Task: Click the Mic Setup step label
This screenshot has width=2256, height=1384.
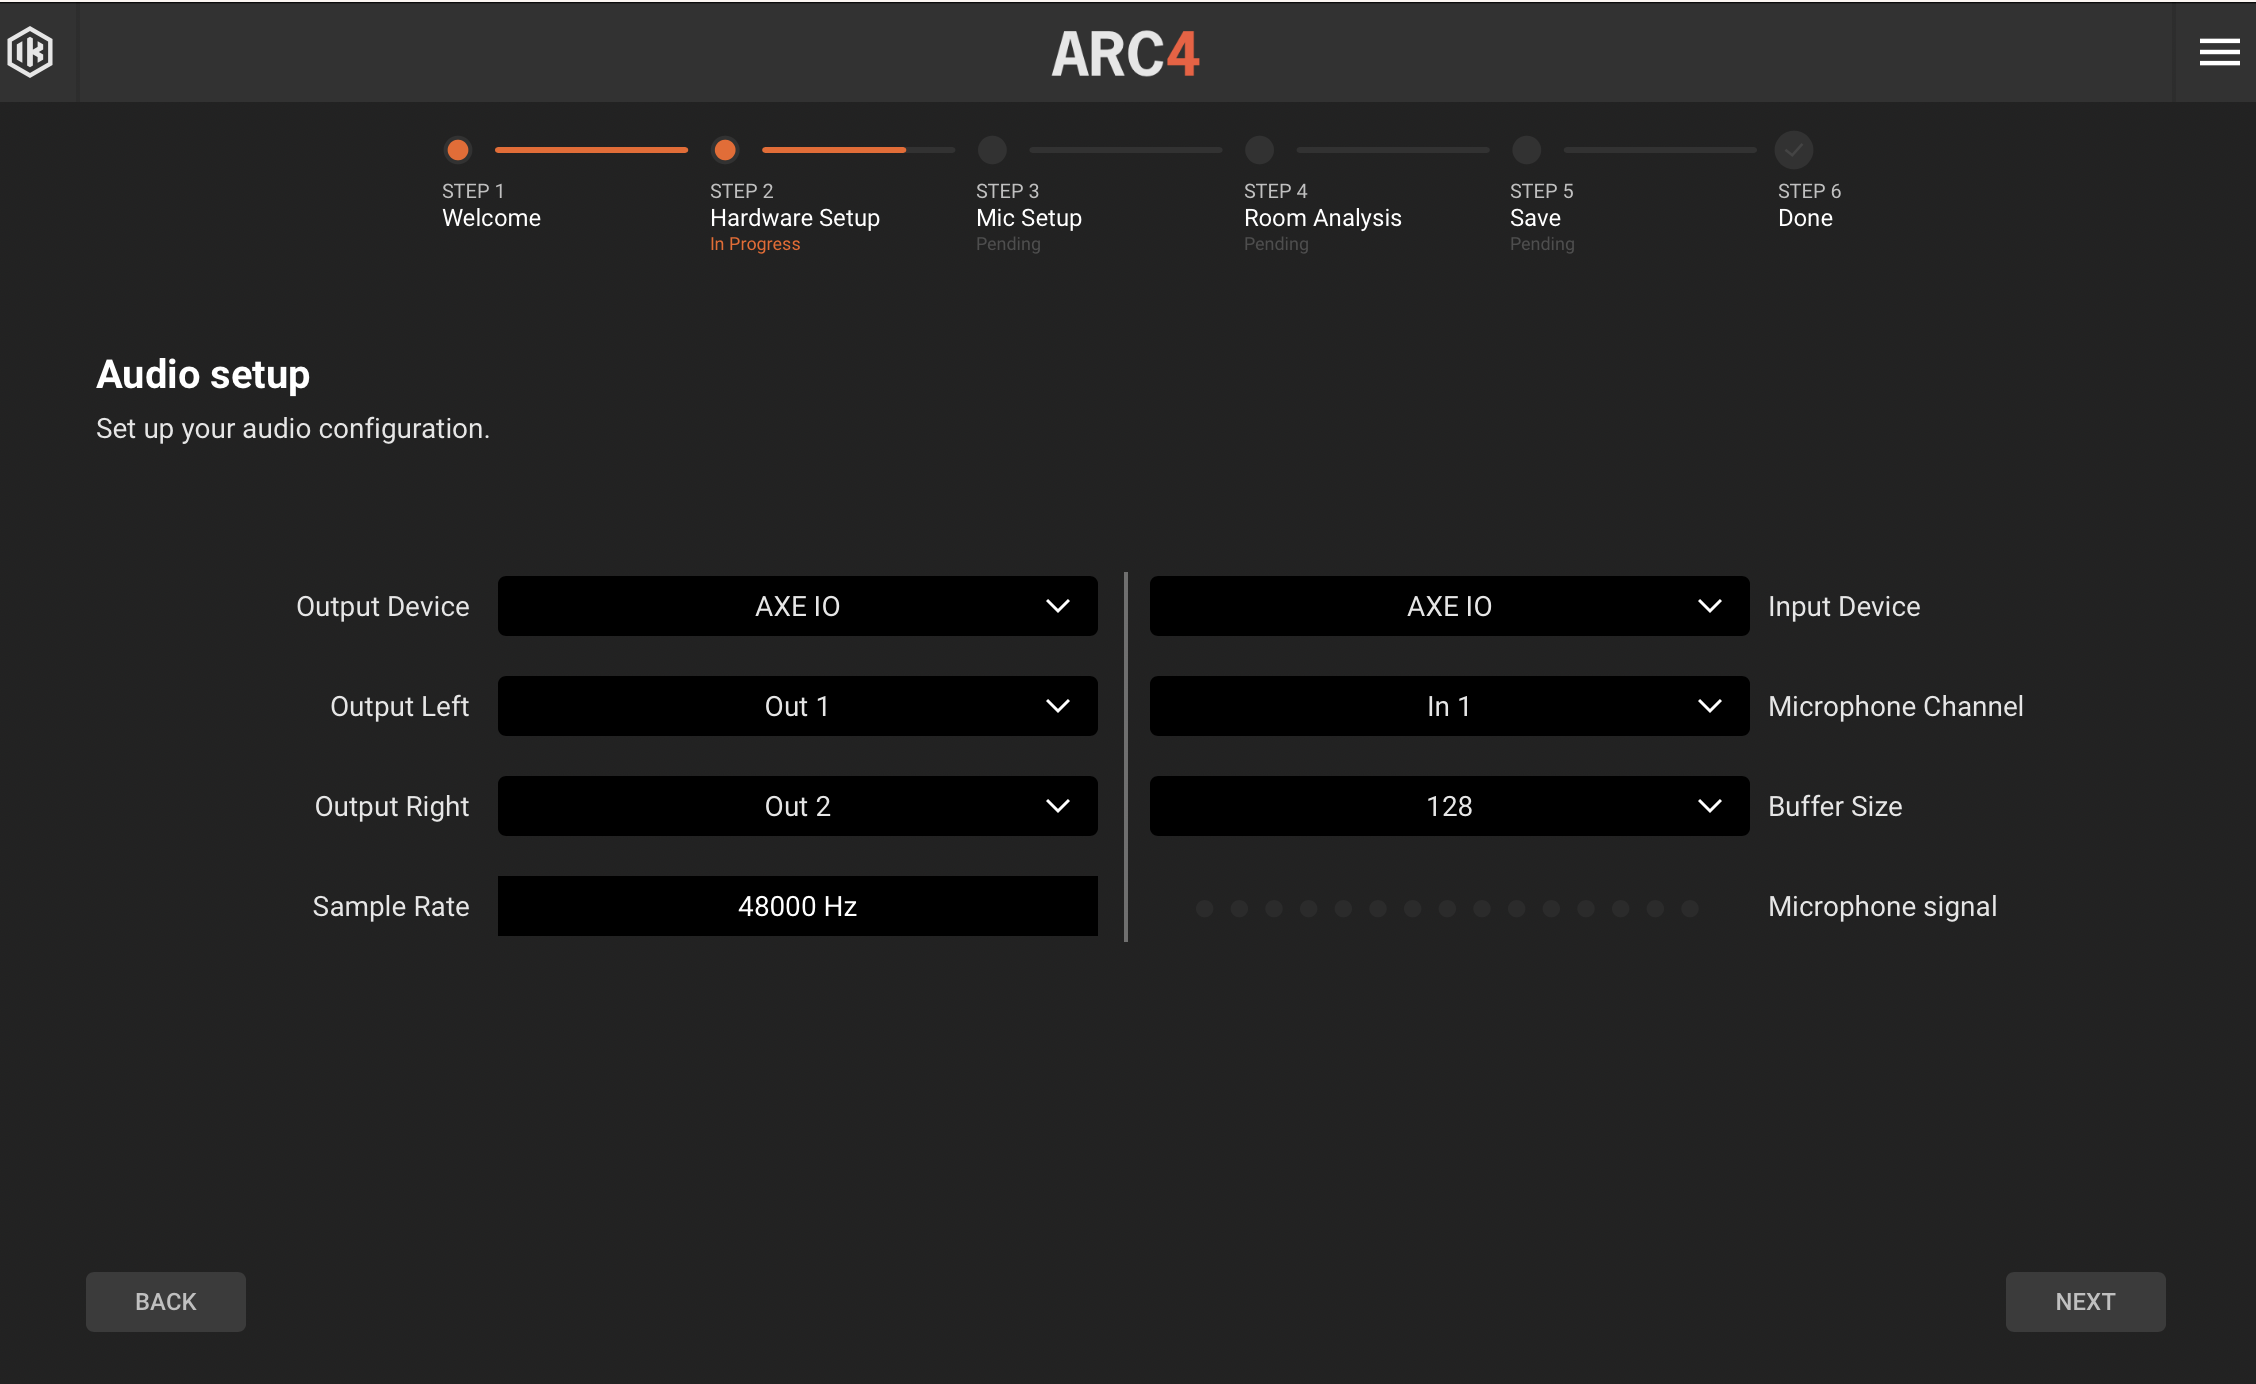Action: pos(1029,218)
